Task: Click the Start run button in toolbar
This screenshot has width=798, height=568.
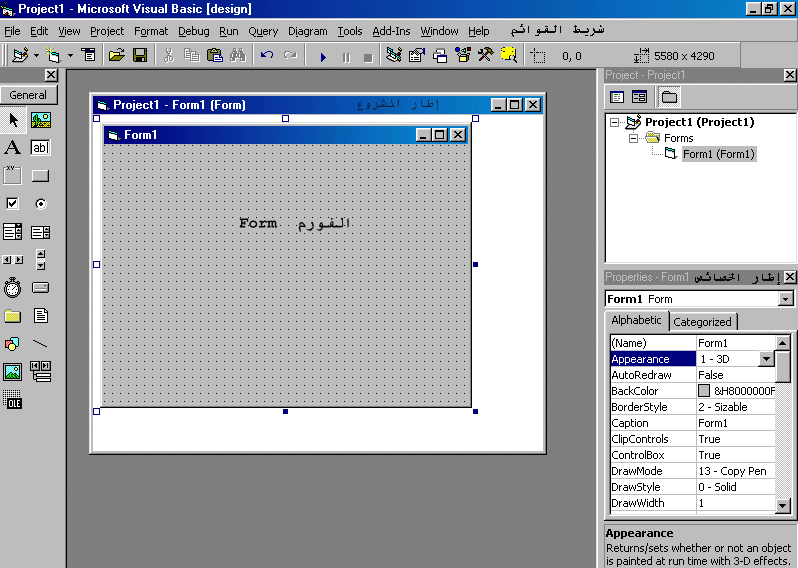Action: 323,56
